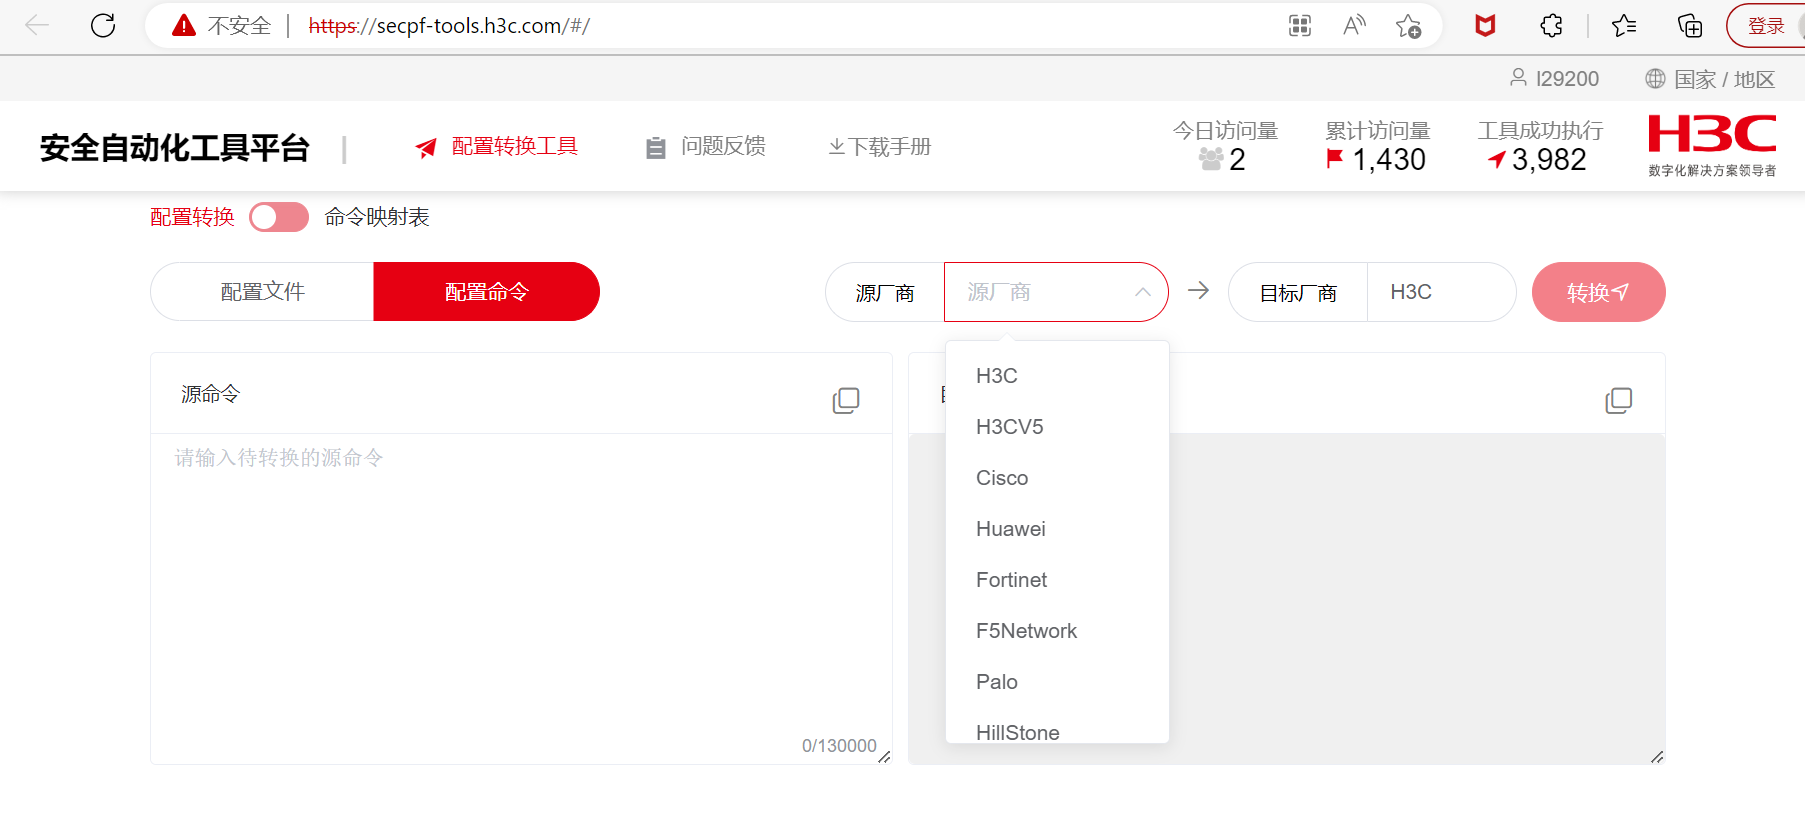Click the target vendor H3C field
Image resolution: width=1805 pixels, height=818 pixels.
pos(1441,292)
